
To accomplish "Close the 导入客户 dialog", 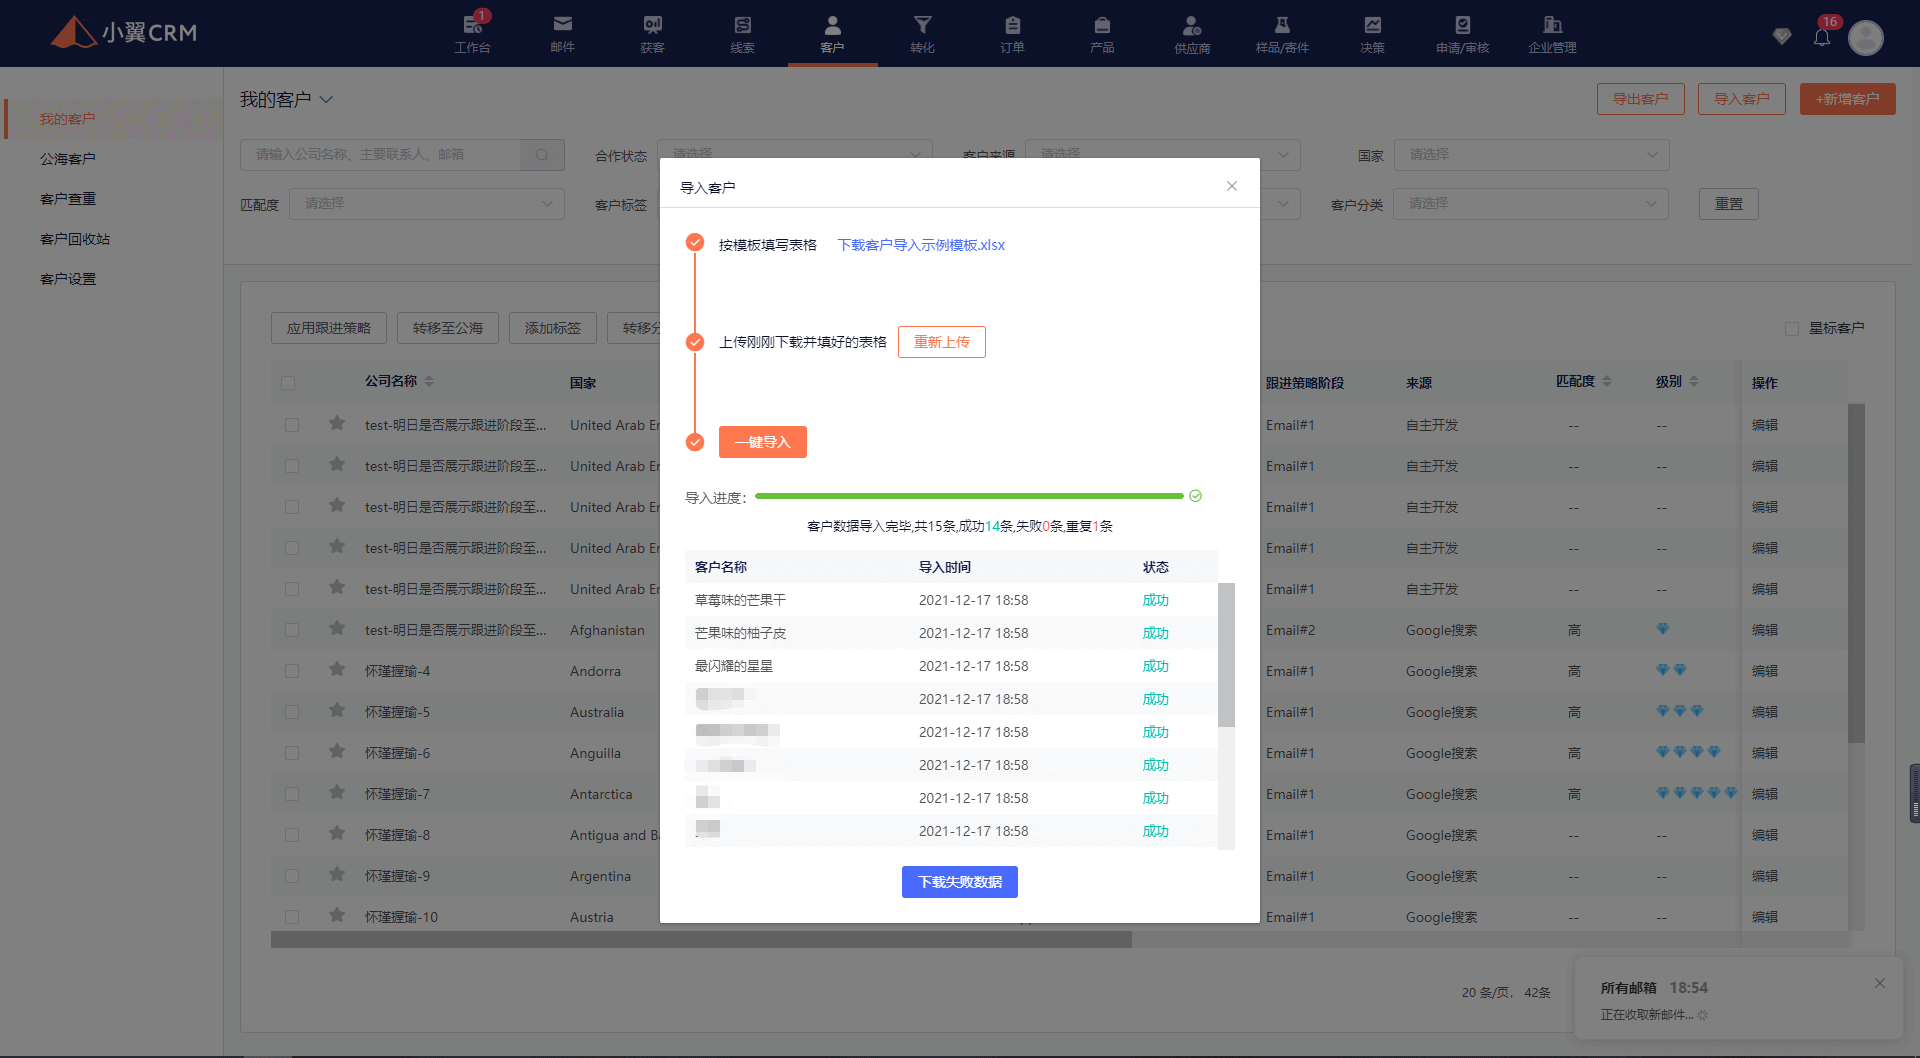I will (x=1232, y=186).
